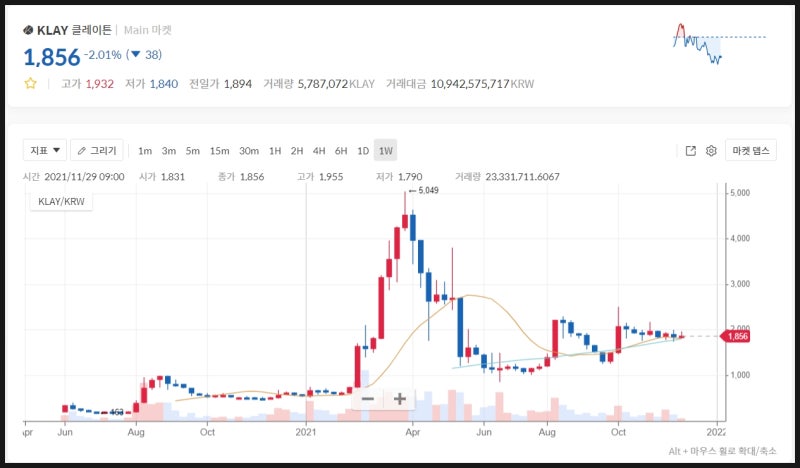Image resolution: width=800 pixels, height=468 pixels.
Task: Click the KLAY coin logo icon
Action: pyautogui.click(x=28, y=31)
